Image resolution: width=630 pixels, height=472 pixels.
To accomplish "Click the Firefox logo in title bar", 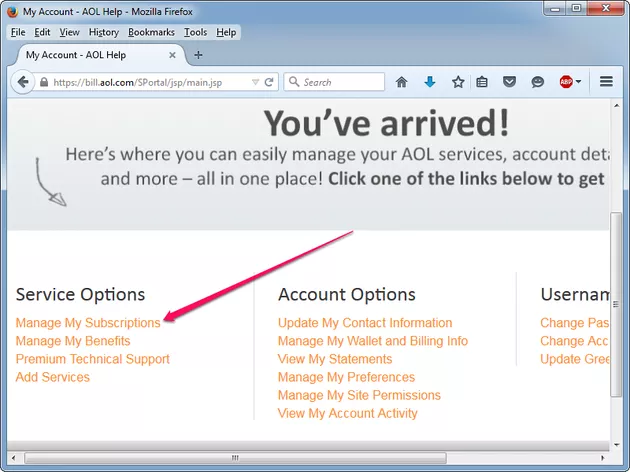I will [12, 12].
